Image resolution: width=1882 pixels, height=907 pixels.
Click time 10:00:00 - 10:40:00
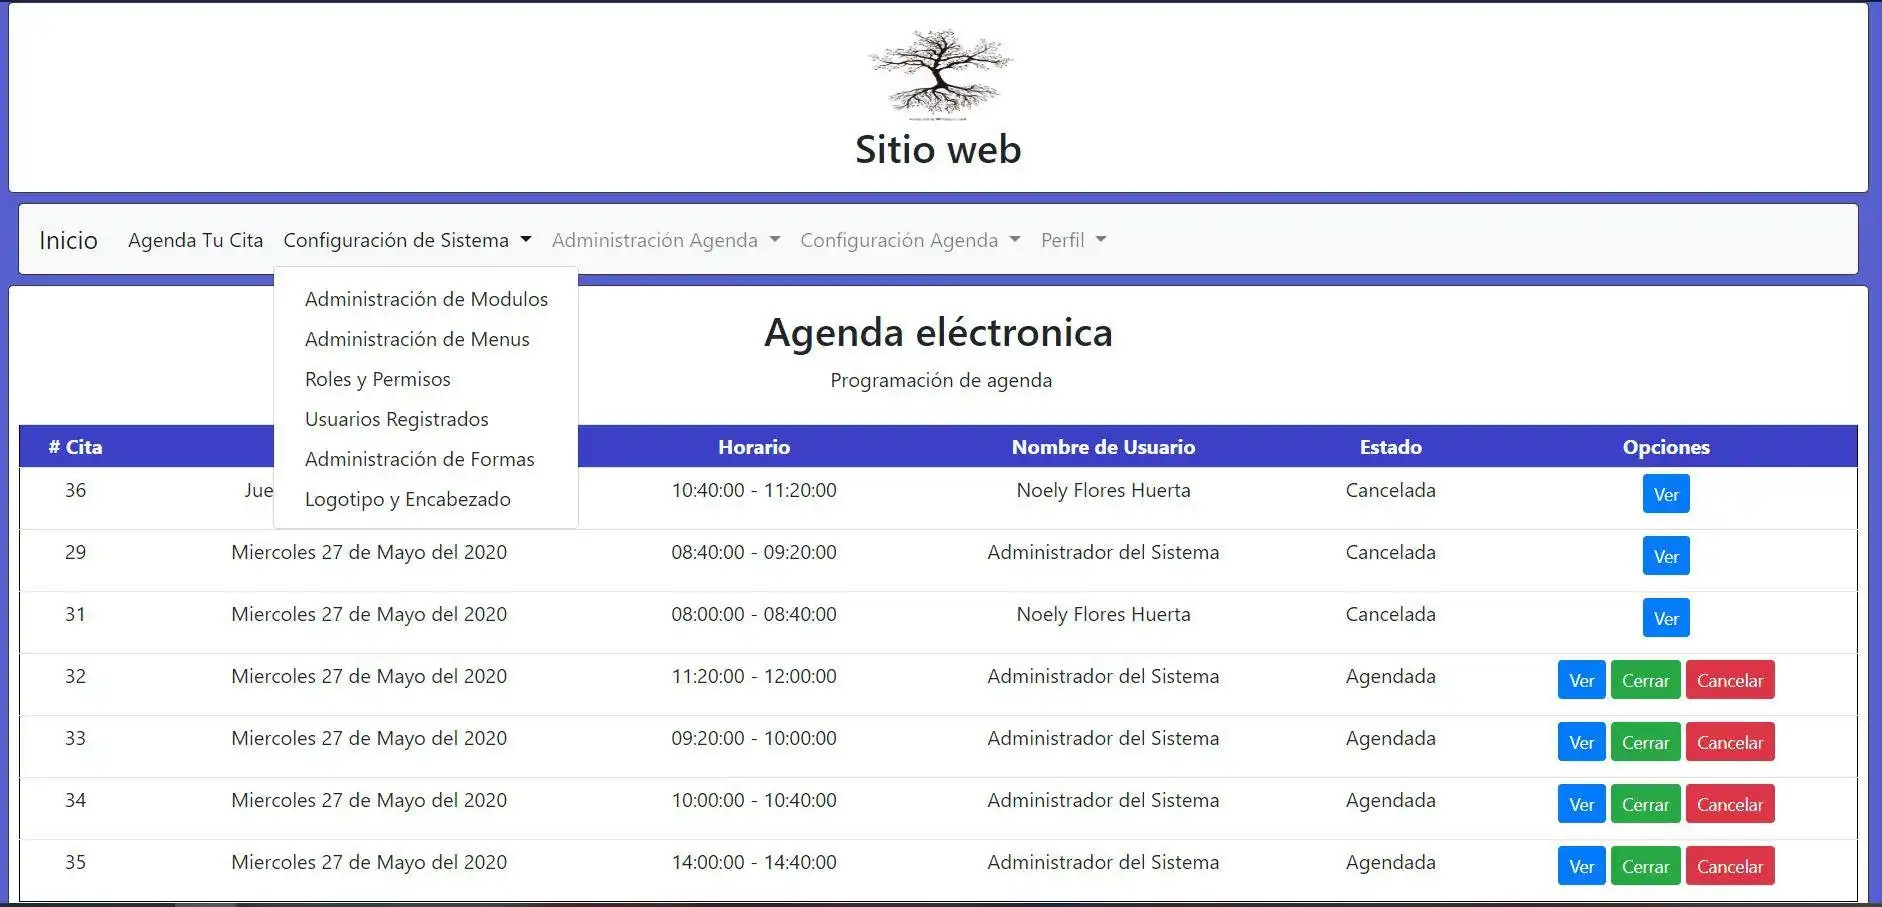(754, 800)
